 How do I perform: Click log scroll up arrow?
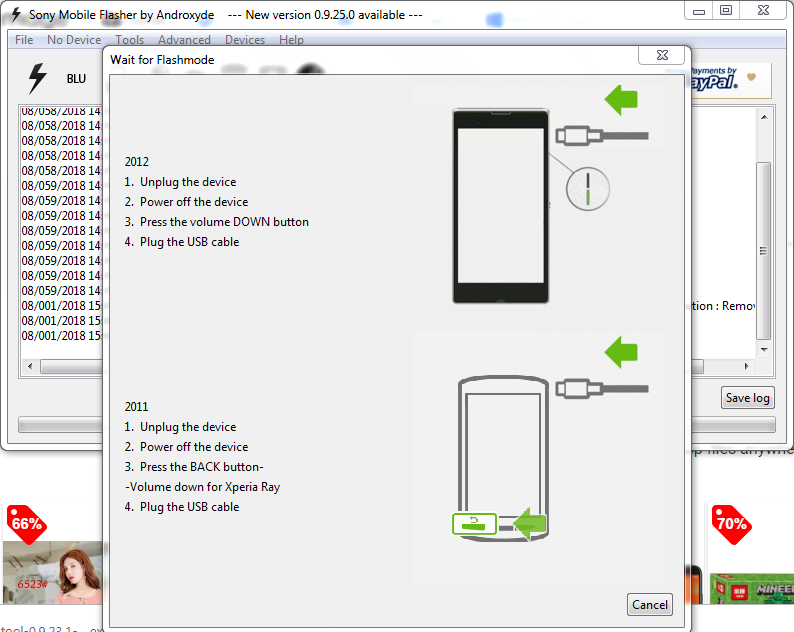764,117
